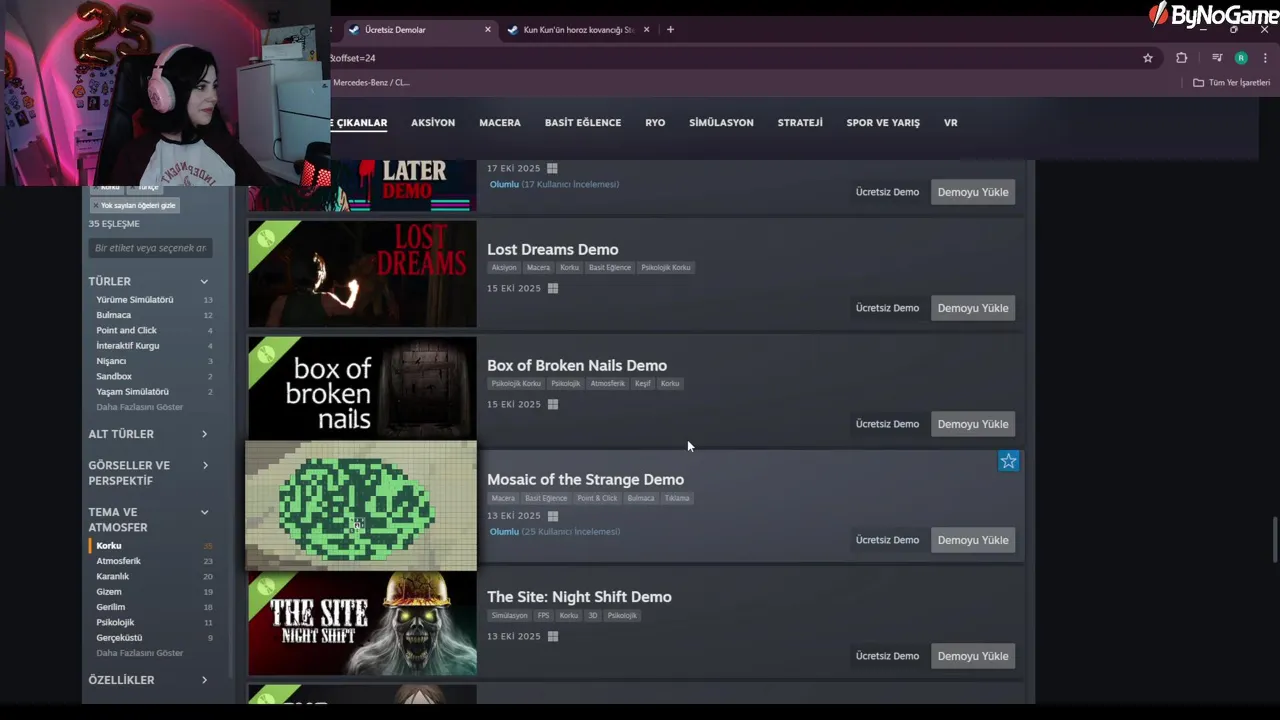Switch to the AKSİYON category tab

pyautogui.click(x=433, y=123)
